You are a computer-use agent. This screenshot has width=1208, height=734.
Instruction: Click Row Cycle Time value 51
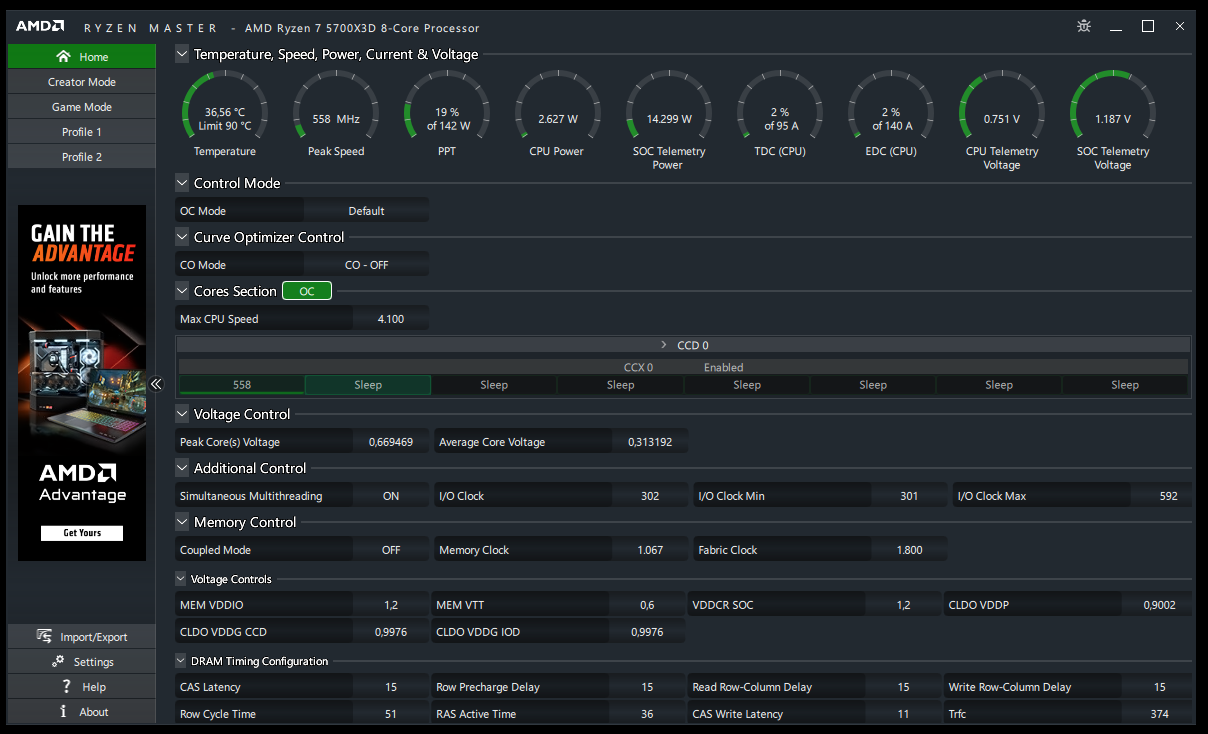(391, 714)
